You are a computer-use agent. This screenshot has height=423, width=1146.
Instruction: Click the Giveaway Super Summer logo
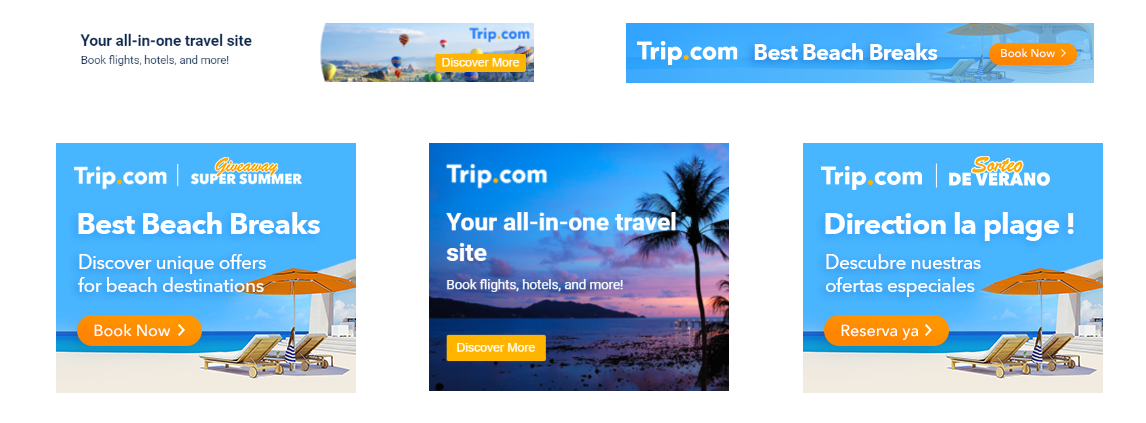coord(246,172)
